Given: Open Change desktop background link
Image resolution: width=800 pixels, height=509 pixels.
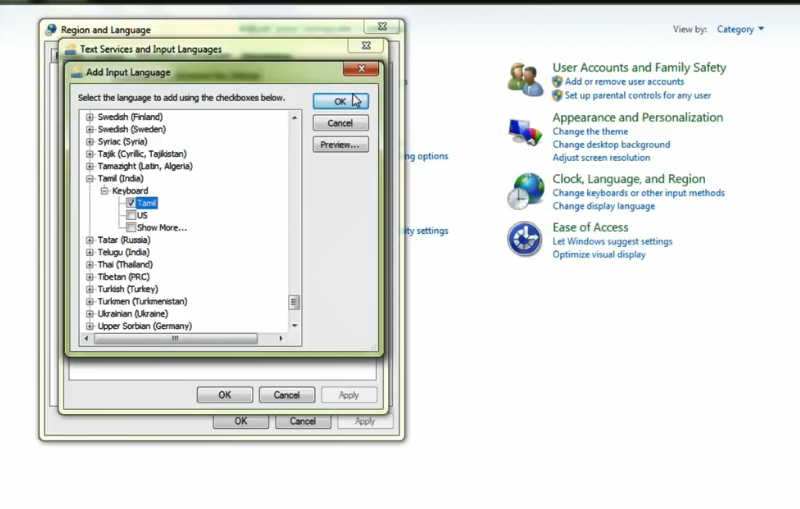Looking at the screenshot, I should coord(611,145).
